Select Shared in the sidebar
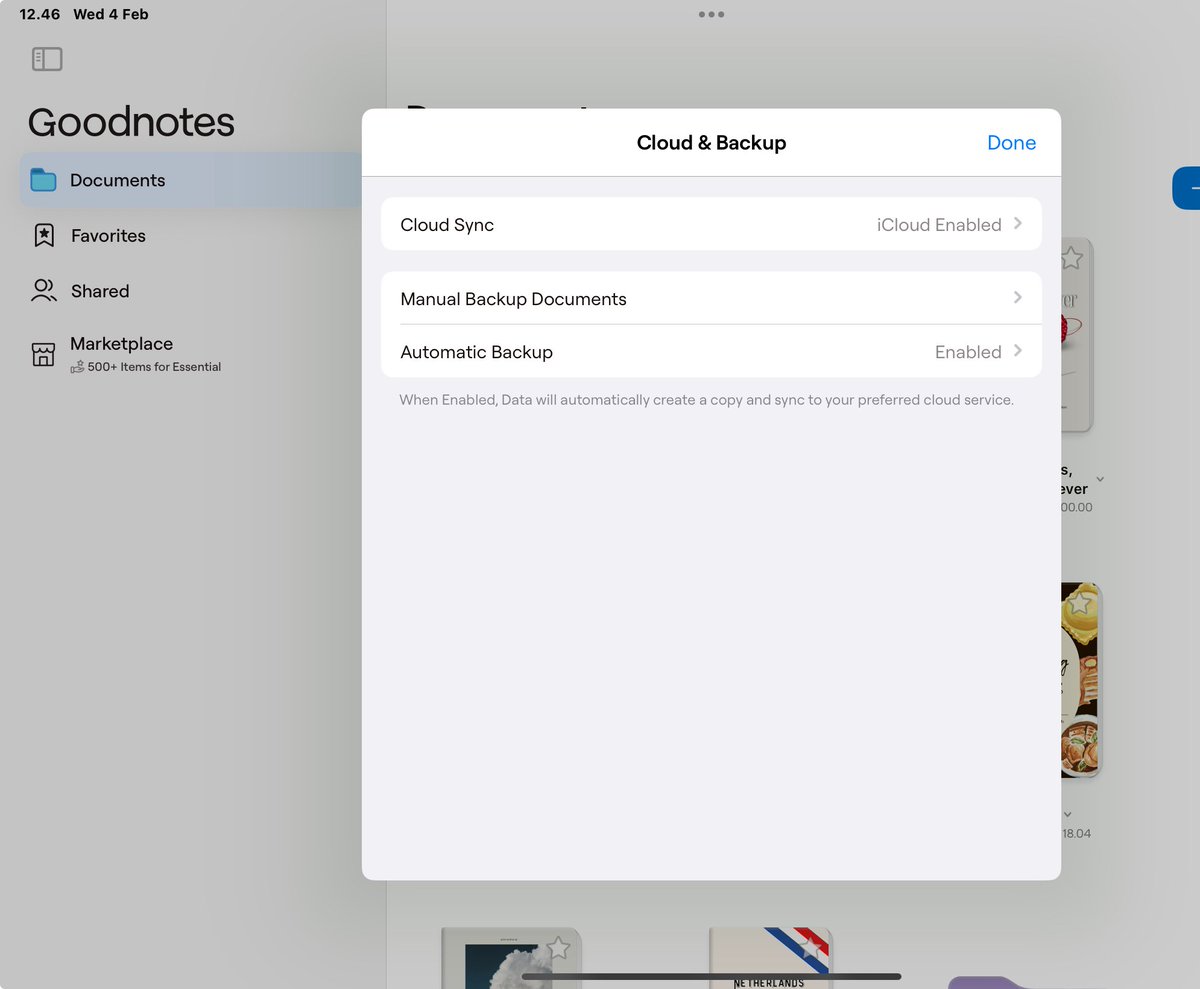This screenshot has height=989, width=1200. coord(100,291)
